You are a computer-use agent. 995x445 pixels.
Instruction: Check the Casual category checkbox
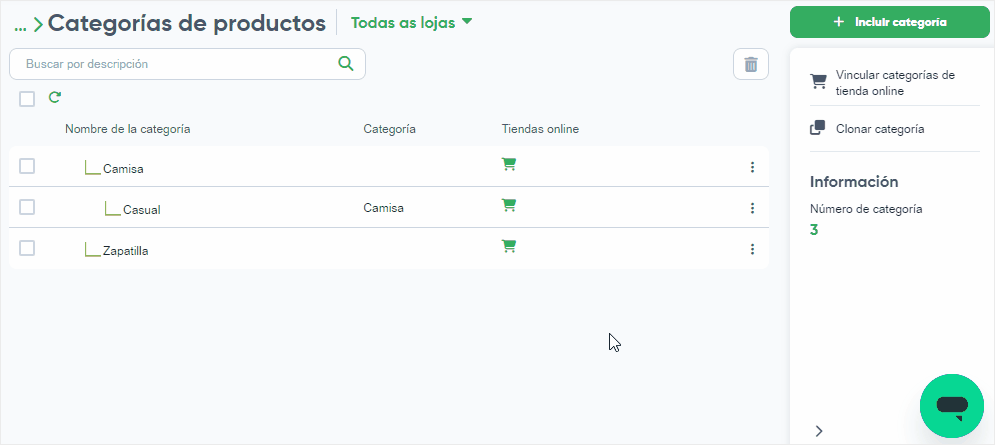(27, 207)
